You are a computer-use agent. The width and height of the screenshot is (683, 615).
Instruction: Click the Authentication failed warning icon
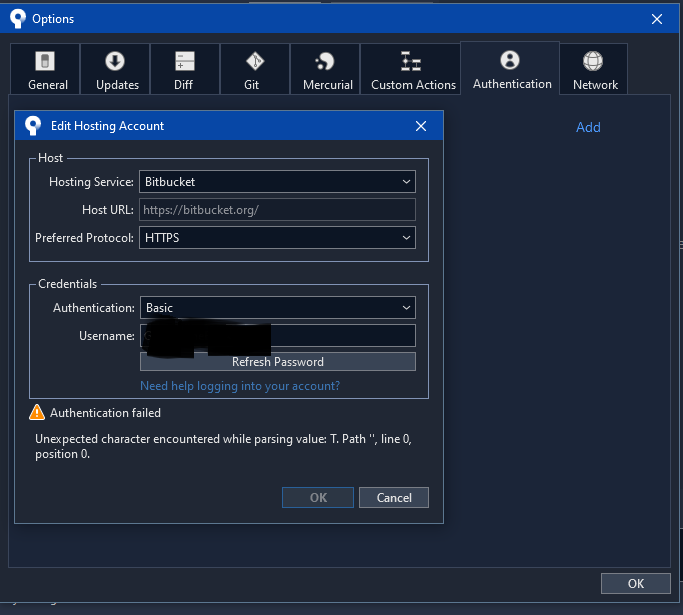(x=37, y=412)
